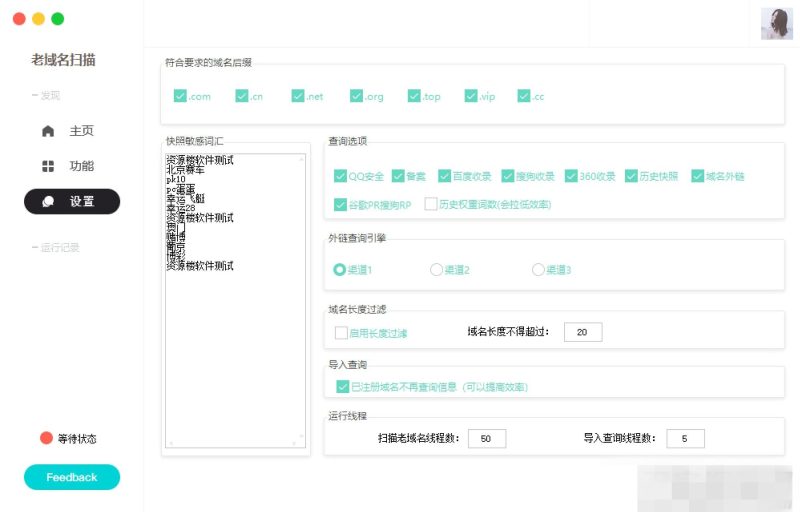Enable the 历史权重词数 checkbox
The width and height of the screenshot is (800, 512).
click(x=431, y=204)
